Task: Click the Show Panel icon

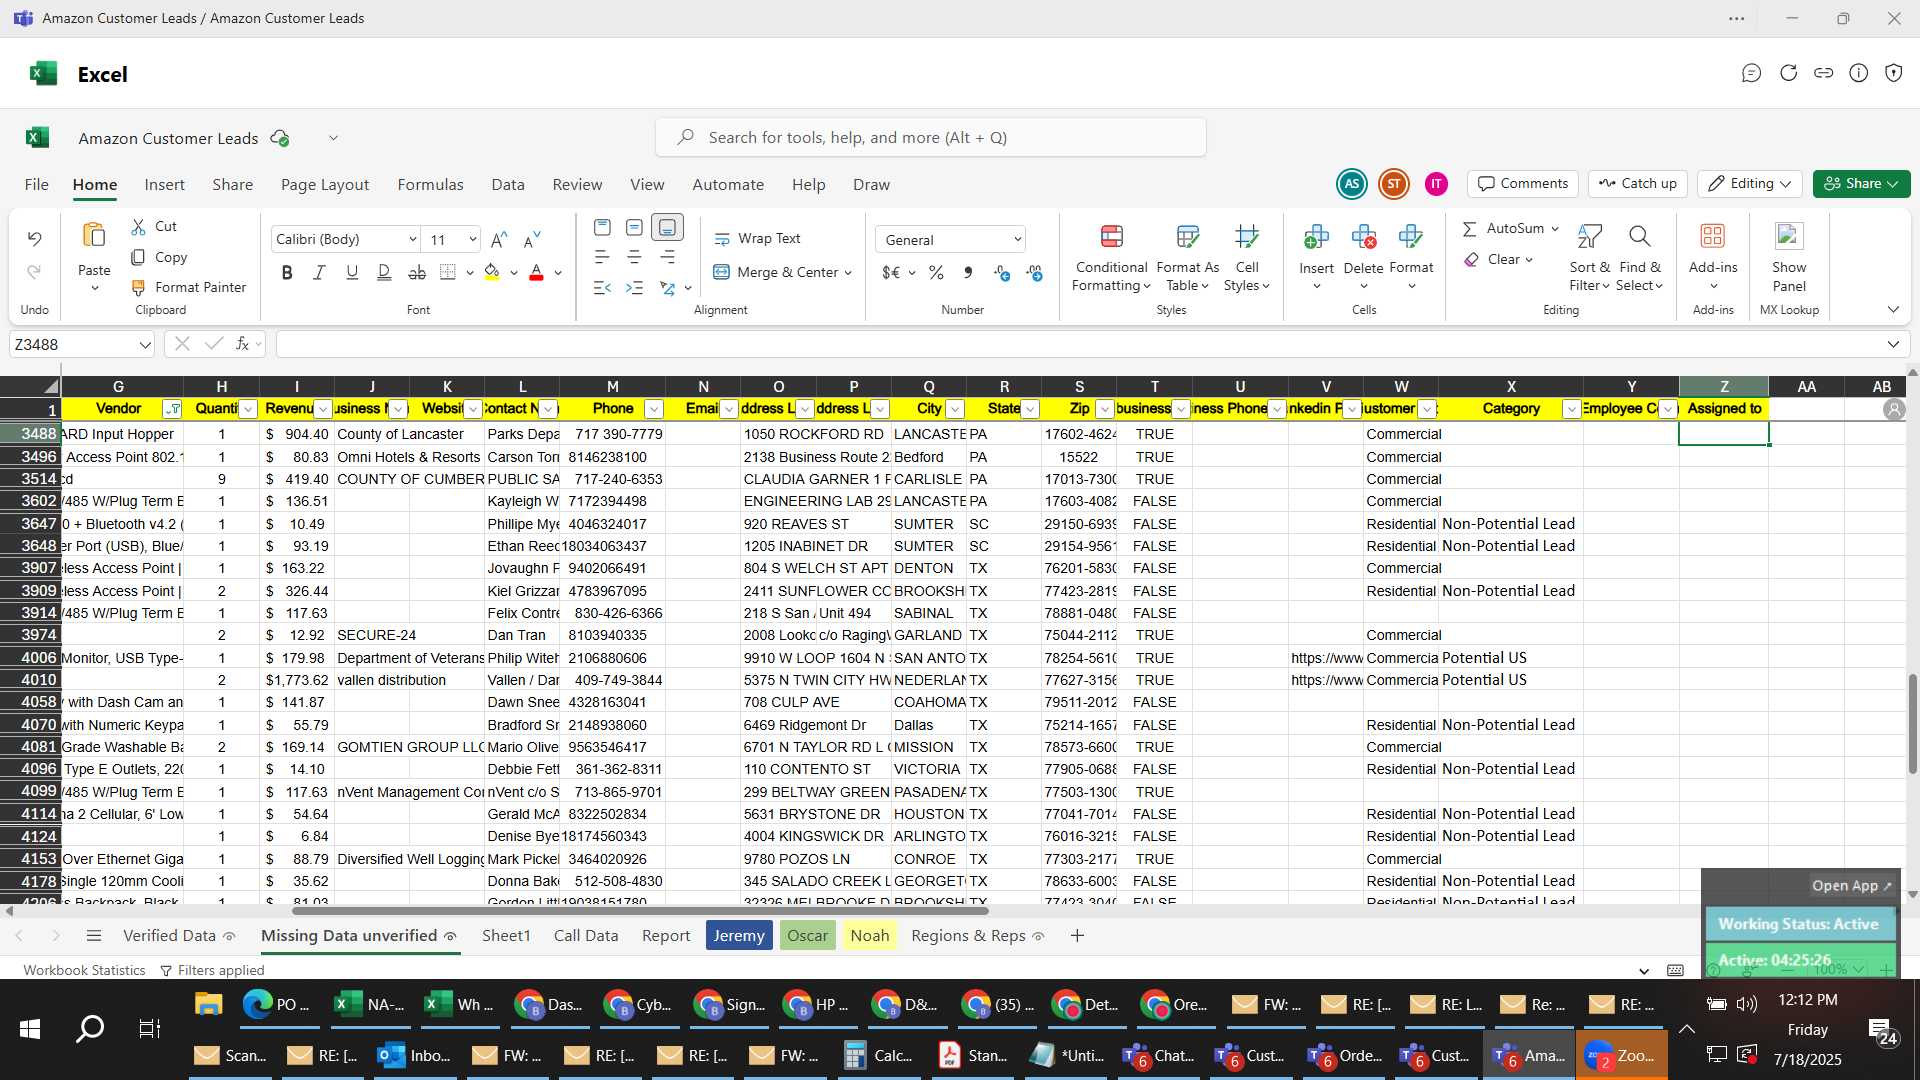Action: 1789,236
